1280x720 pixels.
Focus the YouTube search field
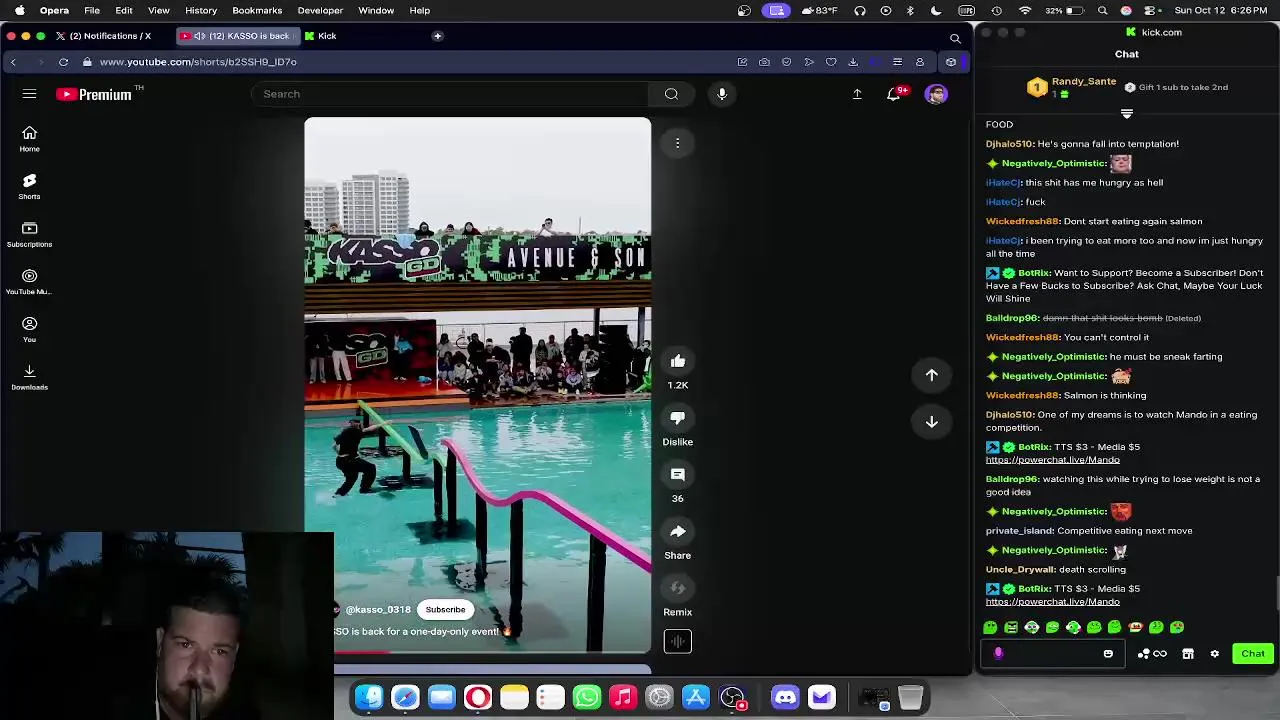pos(450,94)
